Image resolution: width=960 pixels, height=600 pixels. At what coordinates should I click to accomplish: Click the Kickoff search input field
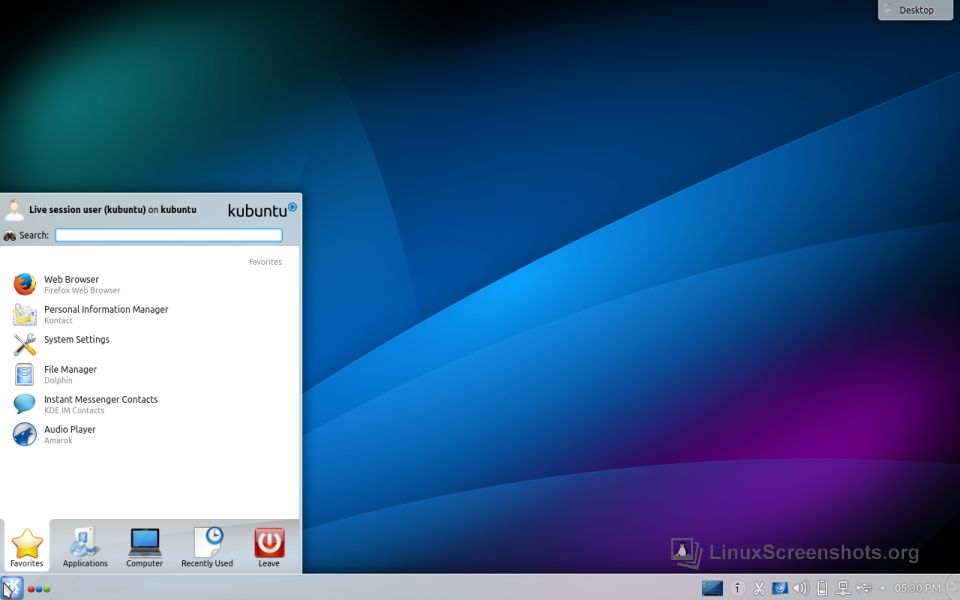[168, 235]
